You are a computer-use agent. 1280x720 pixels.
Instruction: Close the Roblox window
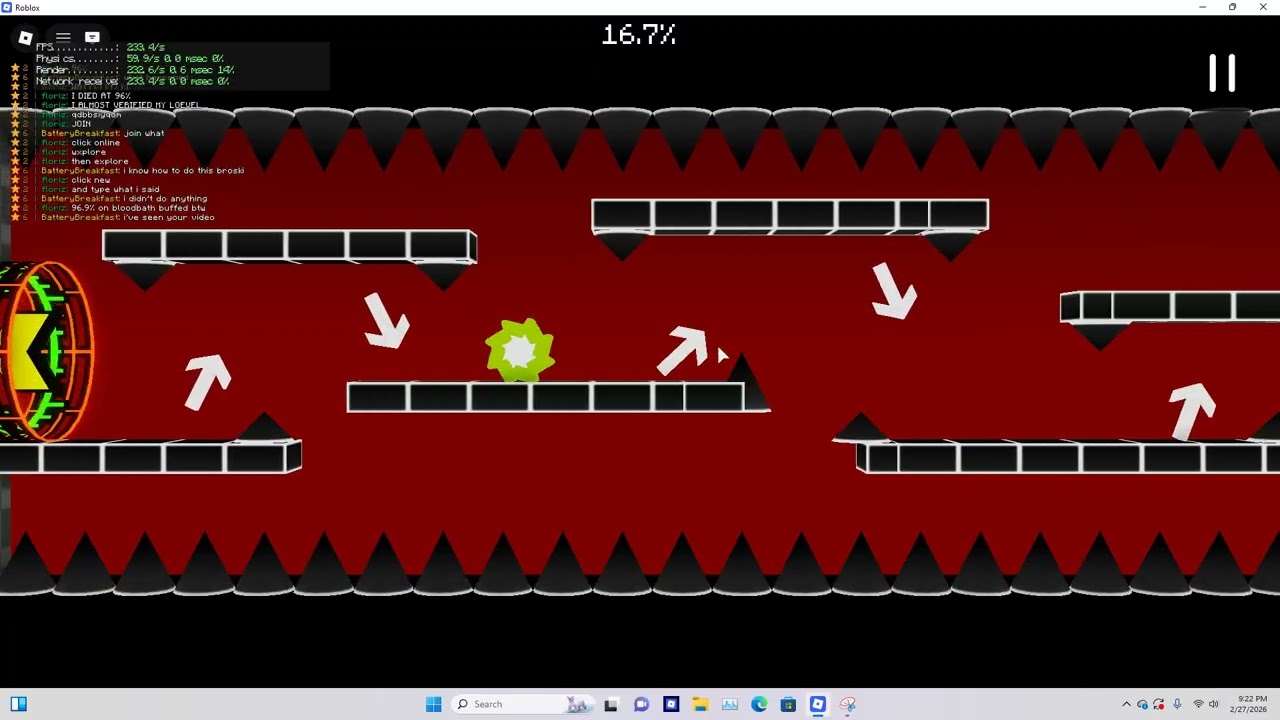point(1263,7)
